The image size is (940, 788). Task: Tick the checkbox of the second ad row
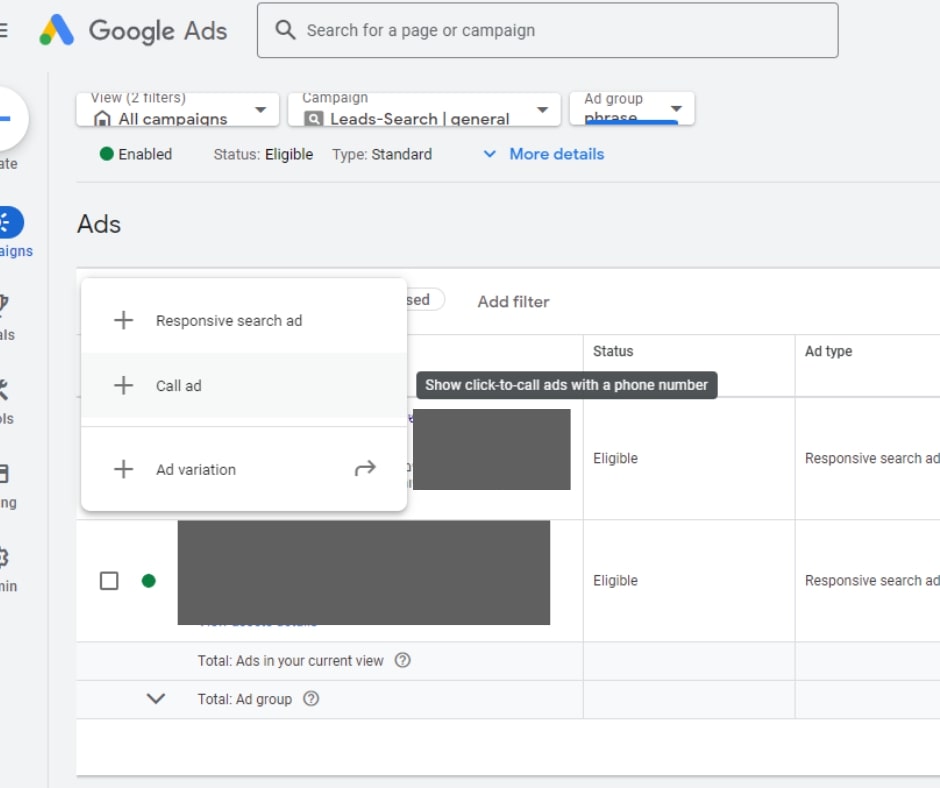pyautogui.click(x=109, y=581)
